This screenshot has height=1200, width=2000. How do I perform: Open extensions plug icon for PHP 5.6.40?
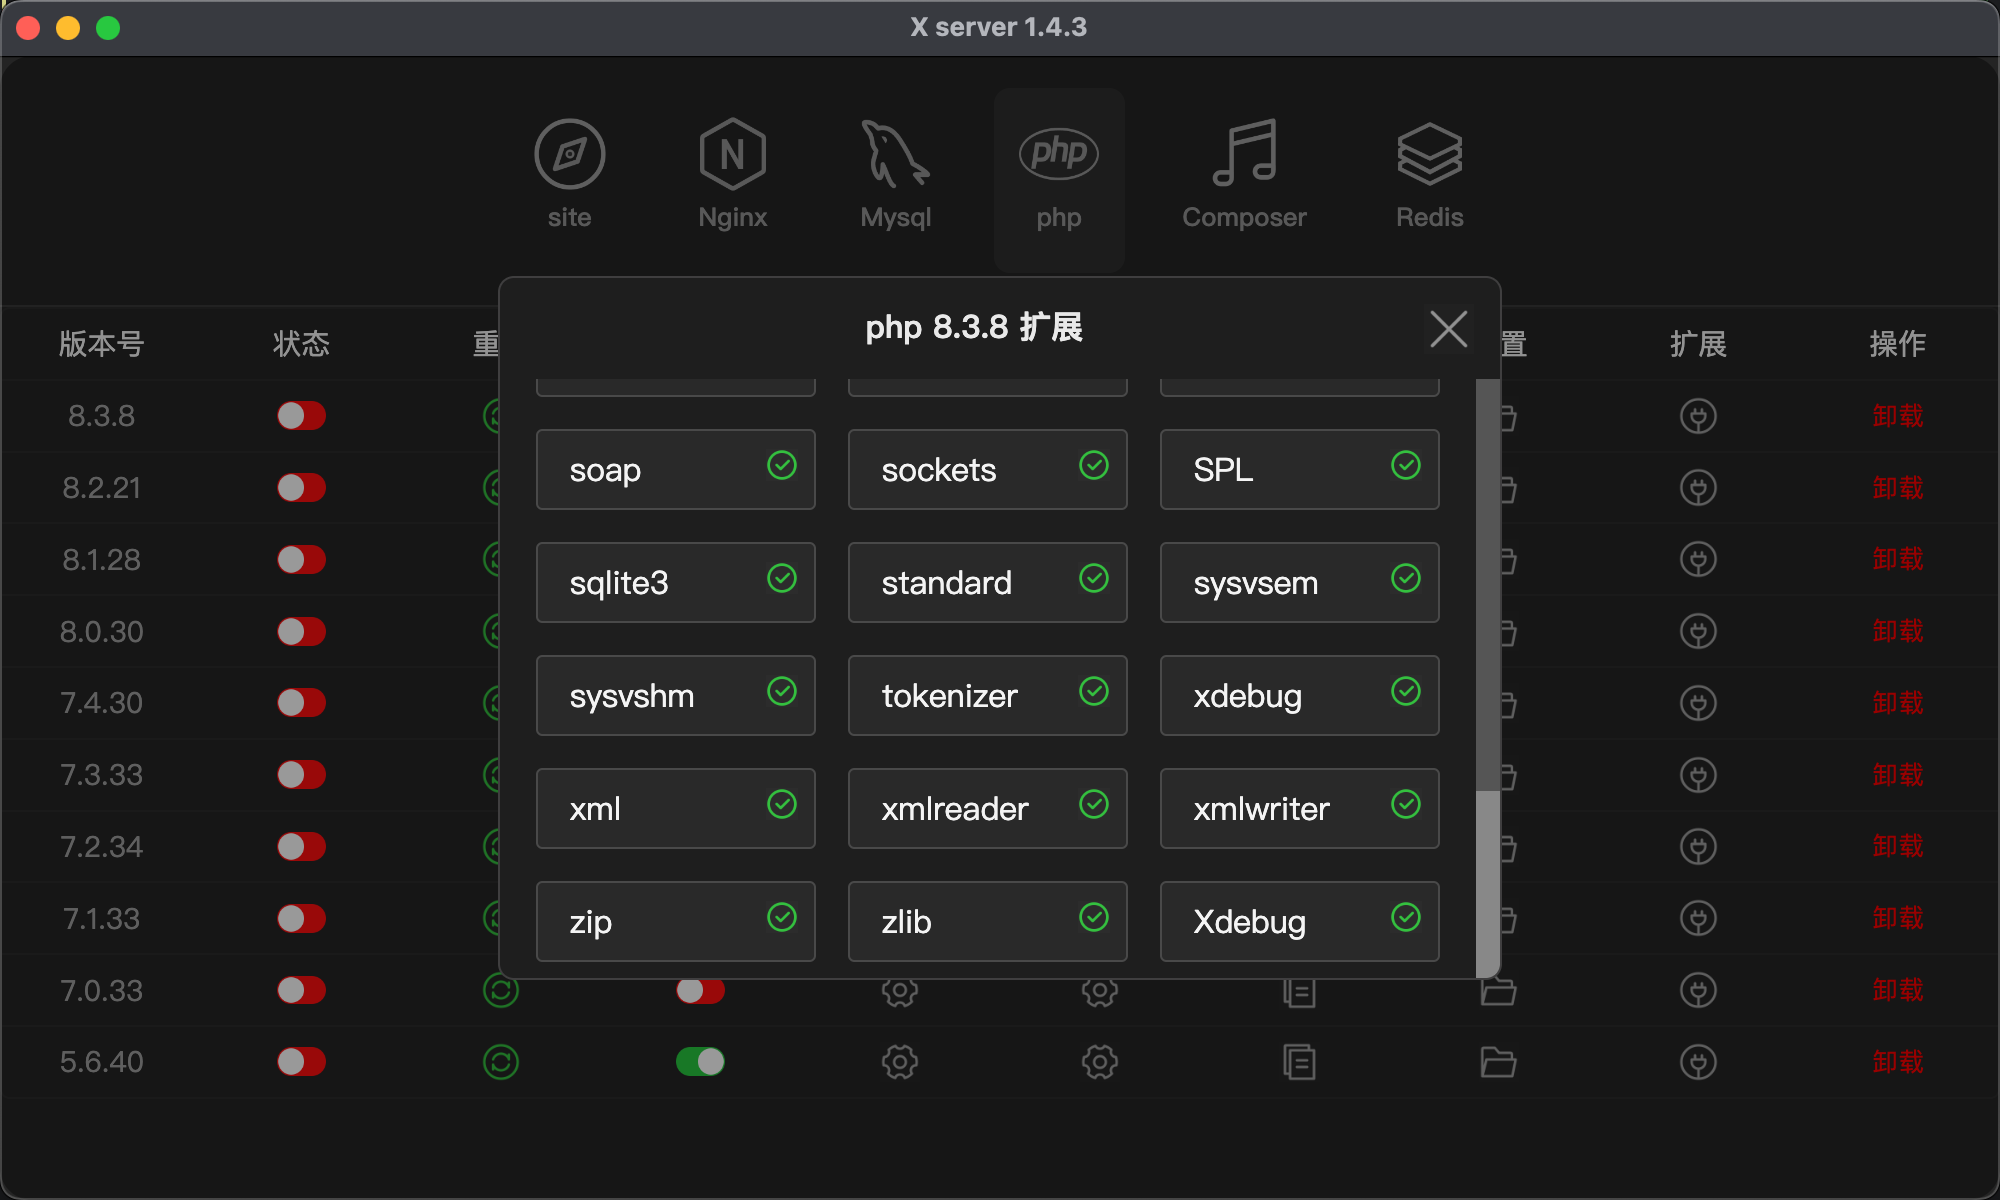1698,1062
